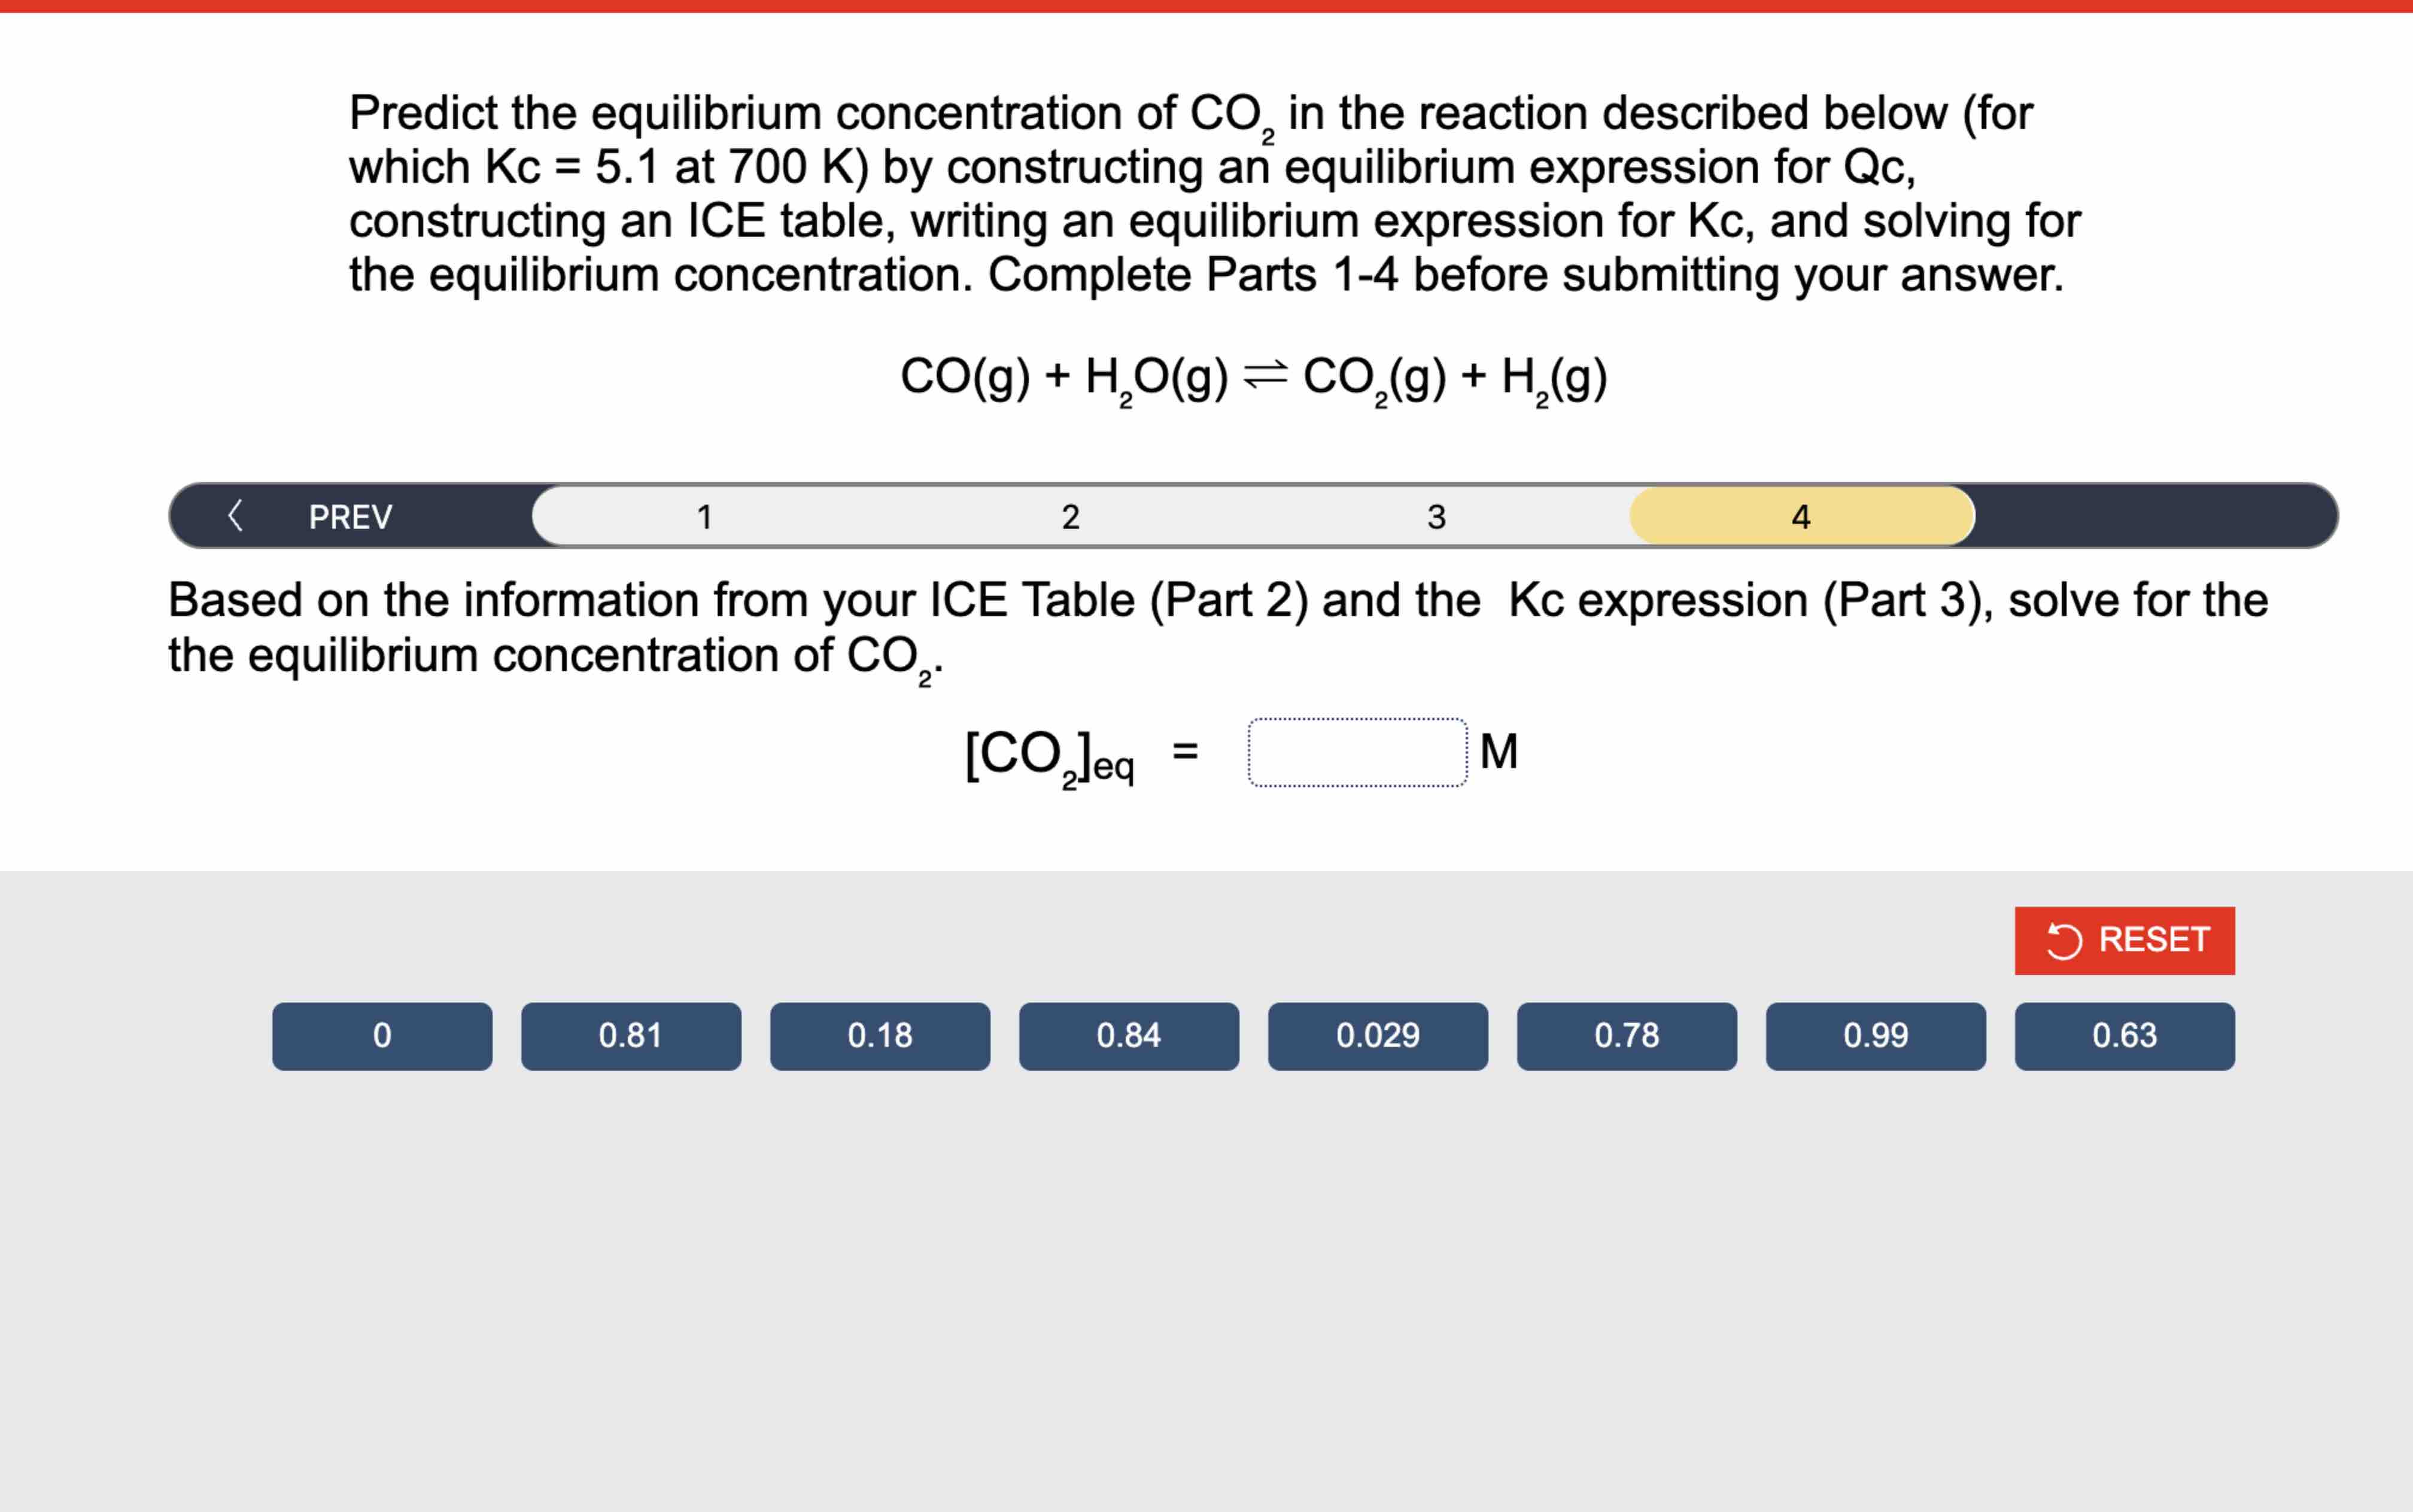
Task: Choose the answer 0
Action: 382,1036
